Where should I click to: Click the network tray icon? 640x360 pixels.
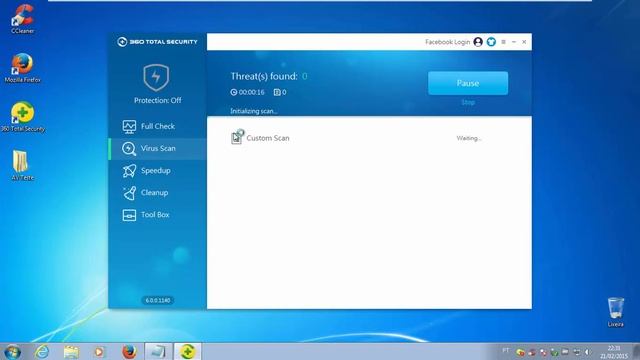576,352
